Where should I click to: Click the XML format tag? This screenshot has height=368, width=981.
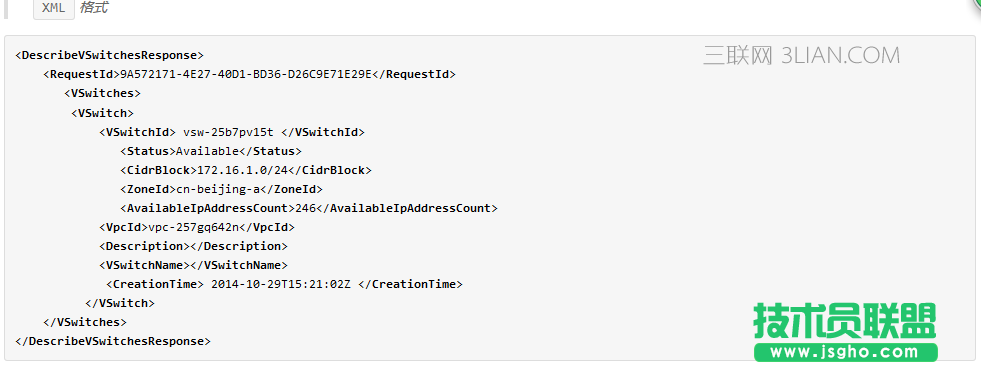tap(53, 9)
